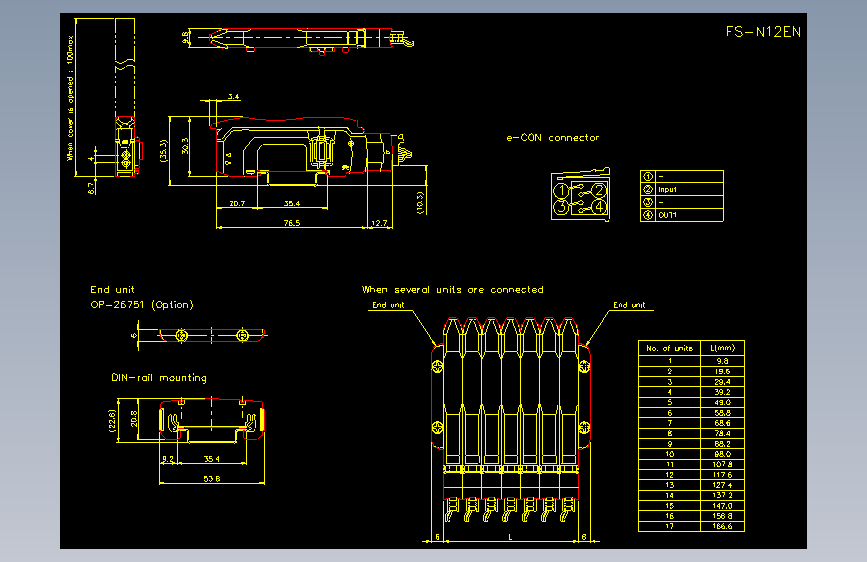Select the 'e-CON connector' label
867x562 pixels.
(552, 138)
